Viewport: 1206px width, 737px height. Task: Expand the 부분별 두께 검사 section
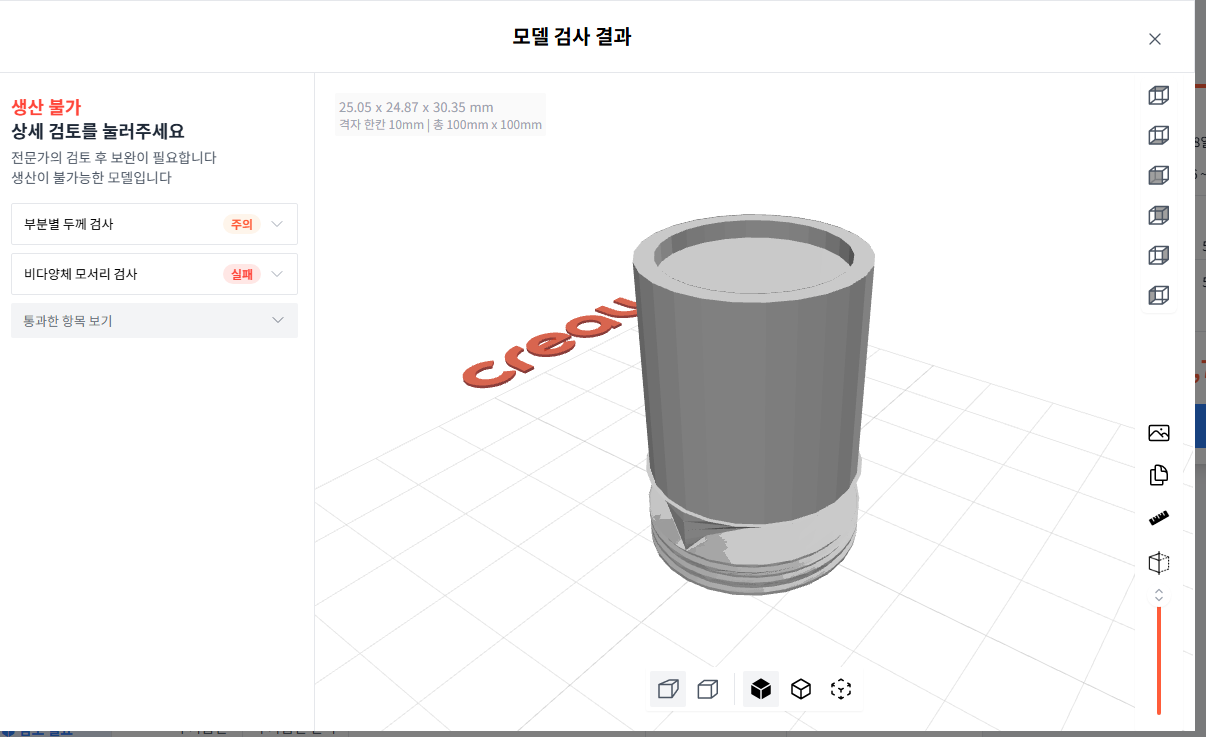(154, 224)
